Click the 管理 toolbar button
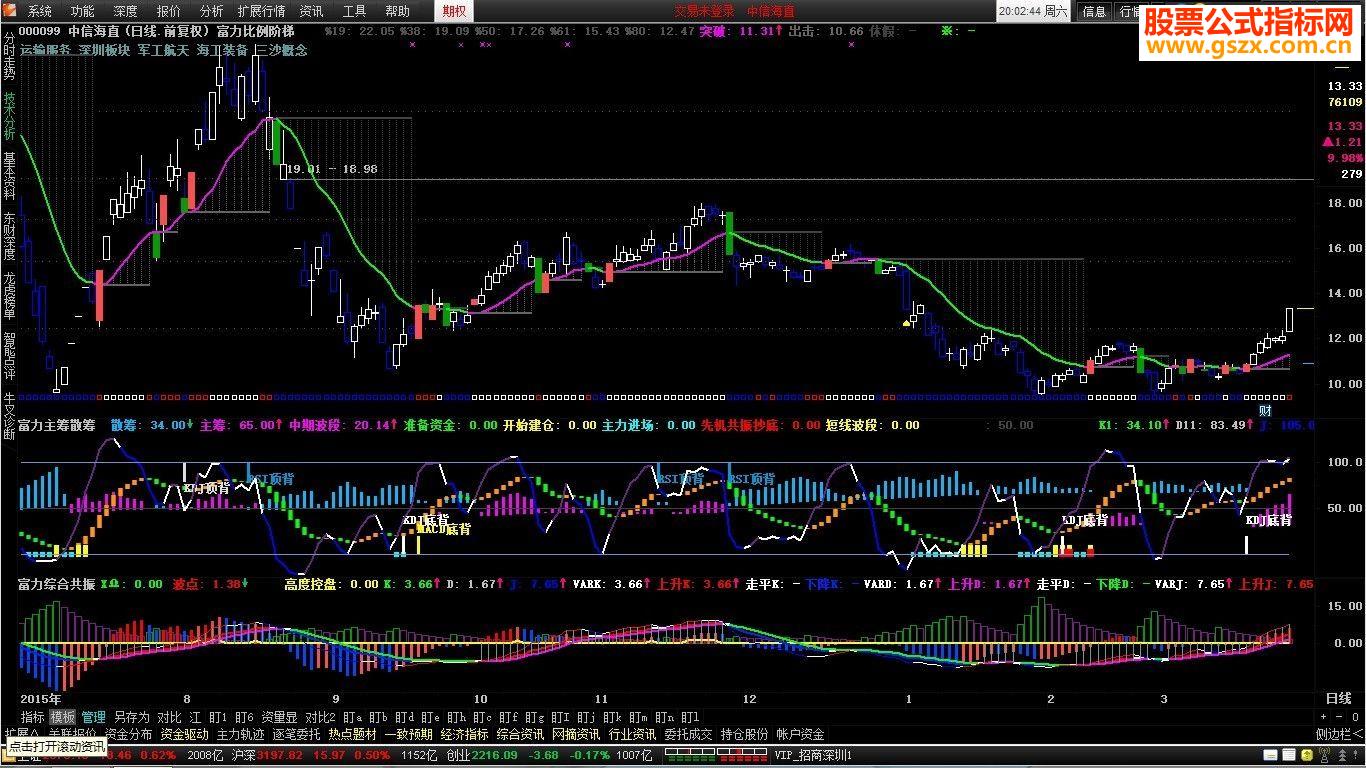1366x768 pixels. point(93,717)
